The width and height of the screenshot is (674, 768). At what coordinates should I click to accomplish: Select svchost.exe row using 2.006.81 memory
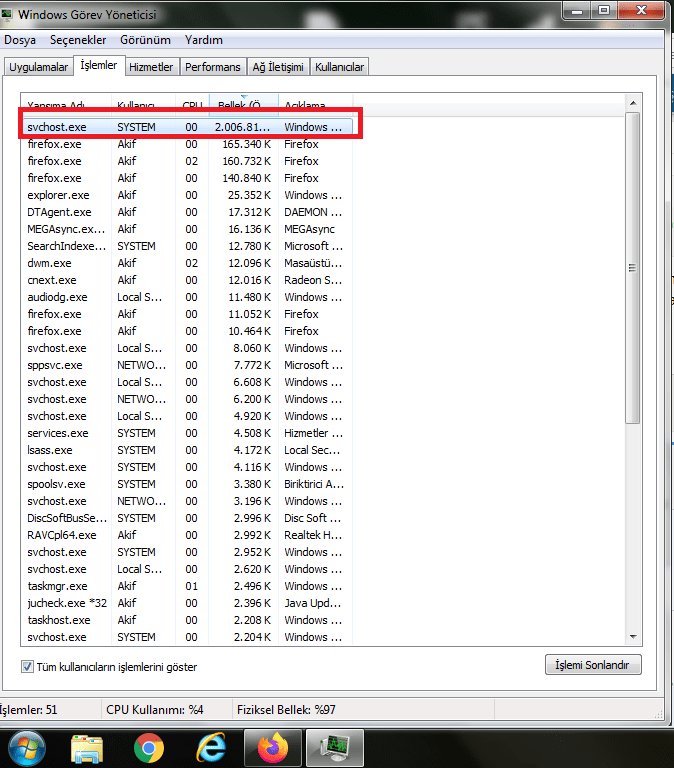pyautogui.click(x=187, y=127)
